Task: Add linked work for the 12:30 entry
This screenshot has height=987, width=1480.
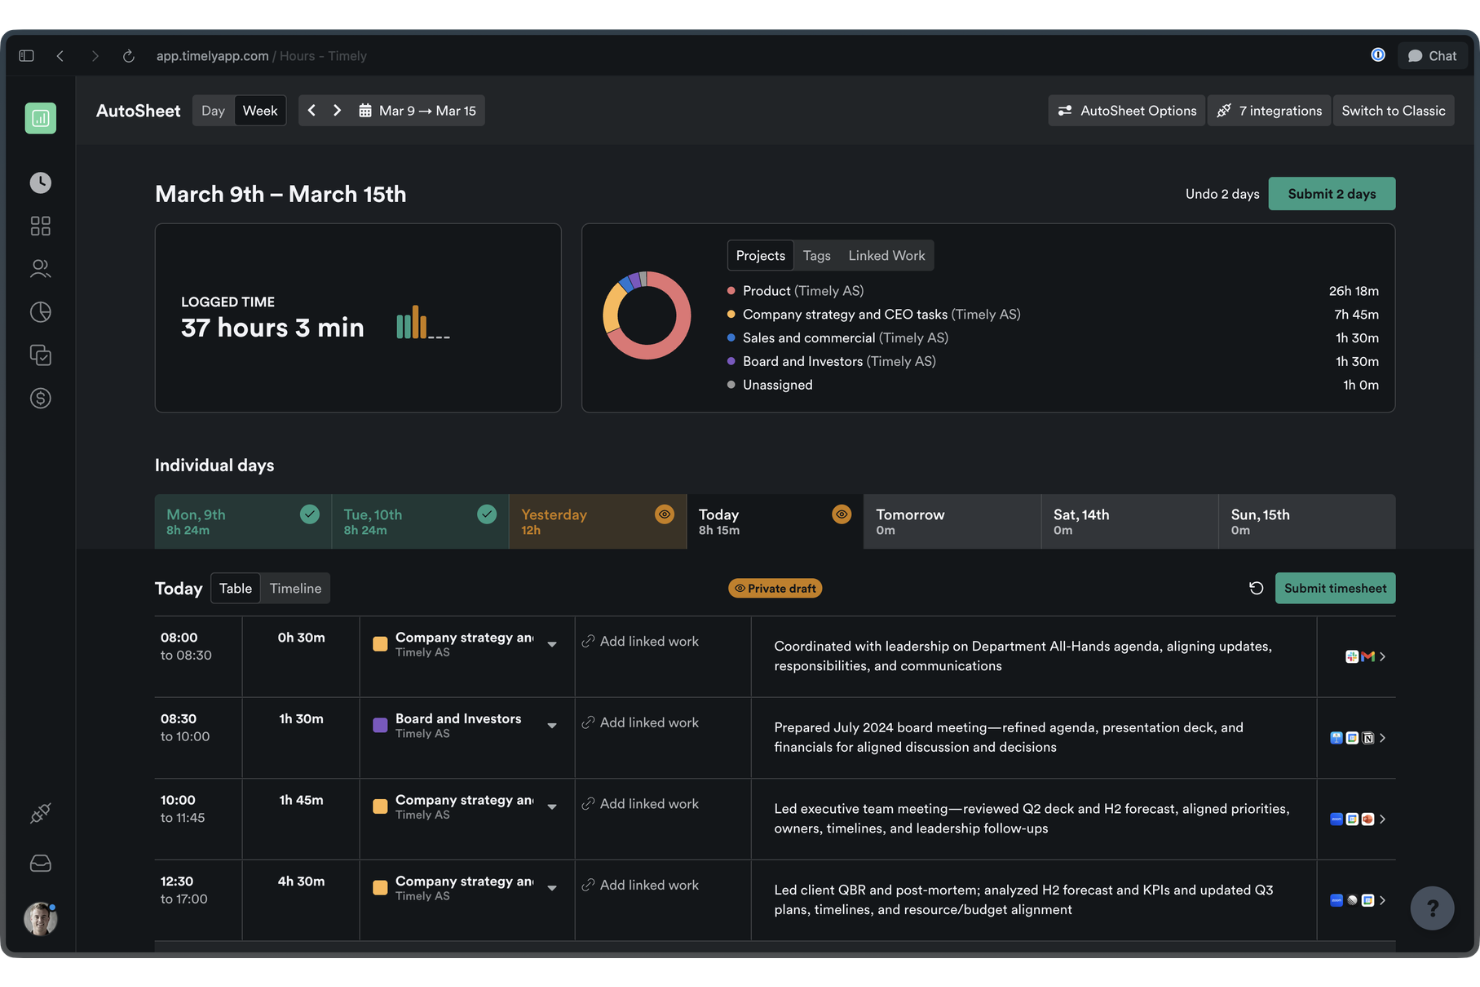Action: coord(640,885)
